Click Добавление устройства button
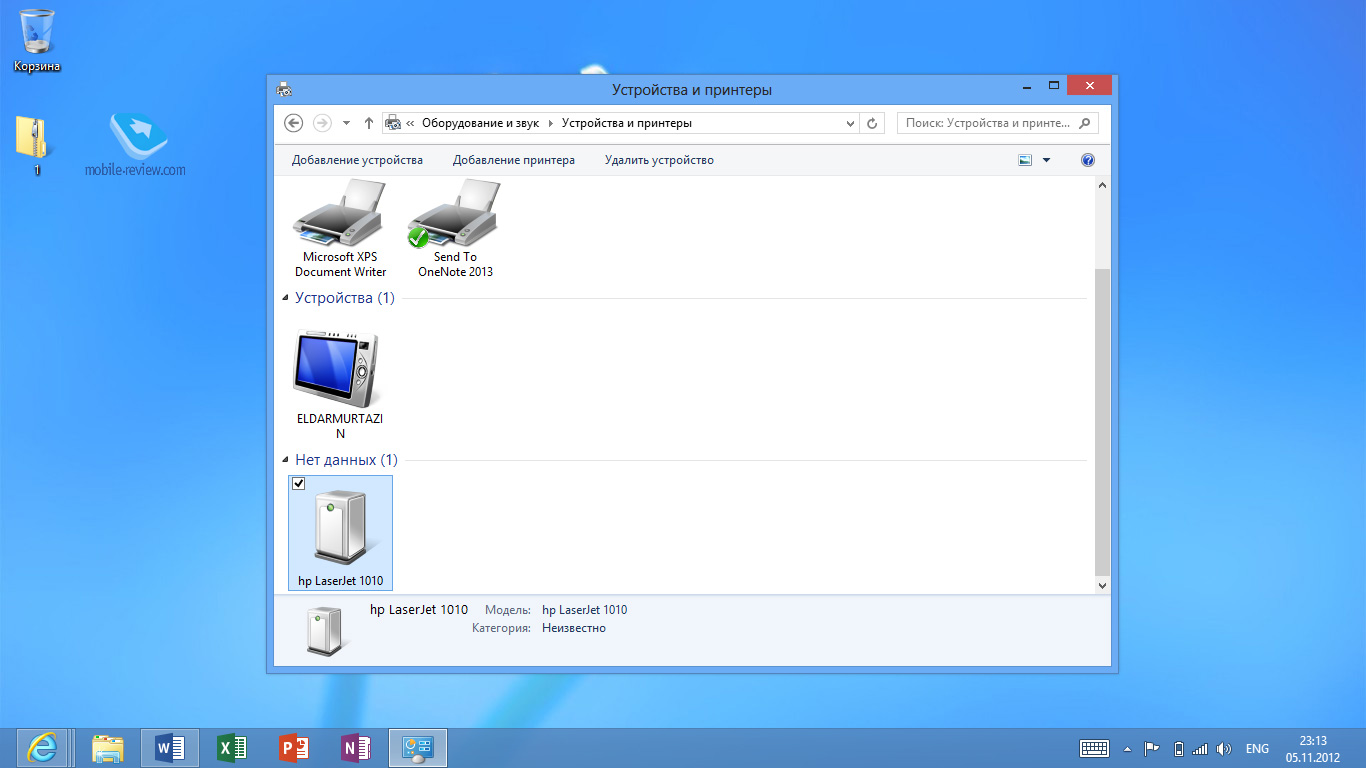 357,160
